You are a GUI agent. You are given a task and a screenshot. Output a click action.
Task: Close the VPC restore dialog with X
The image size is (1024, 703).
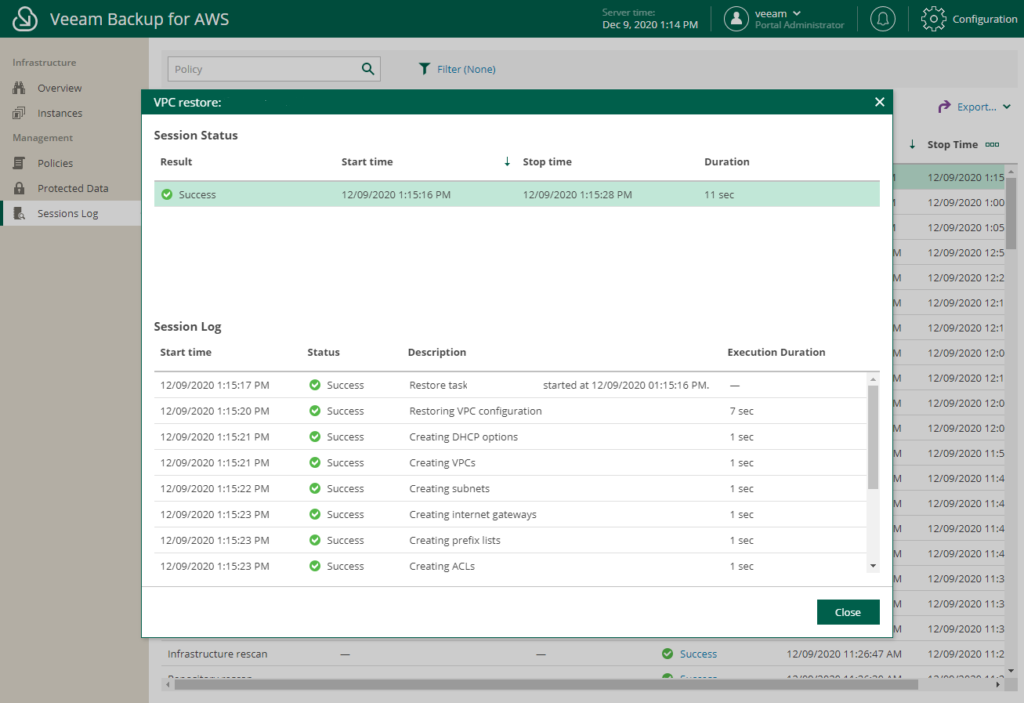click(x=880, y=102)
